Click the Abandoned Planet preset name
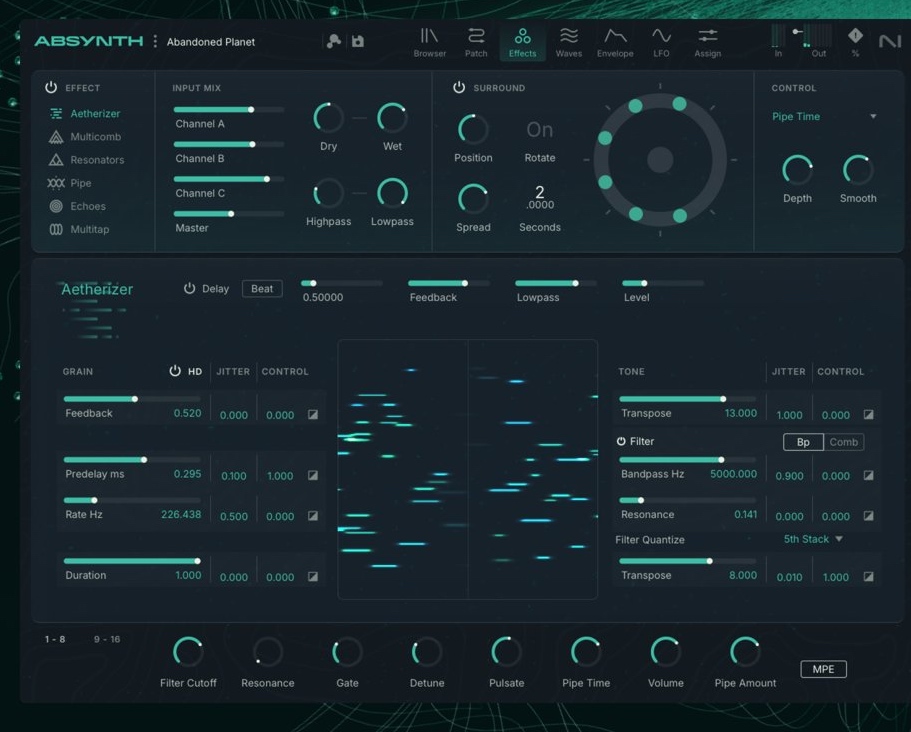Image resolution: width=911 pixels, height=732 pixels. pos(211,42)
